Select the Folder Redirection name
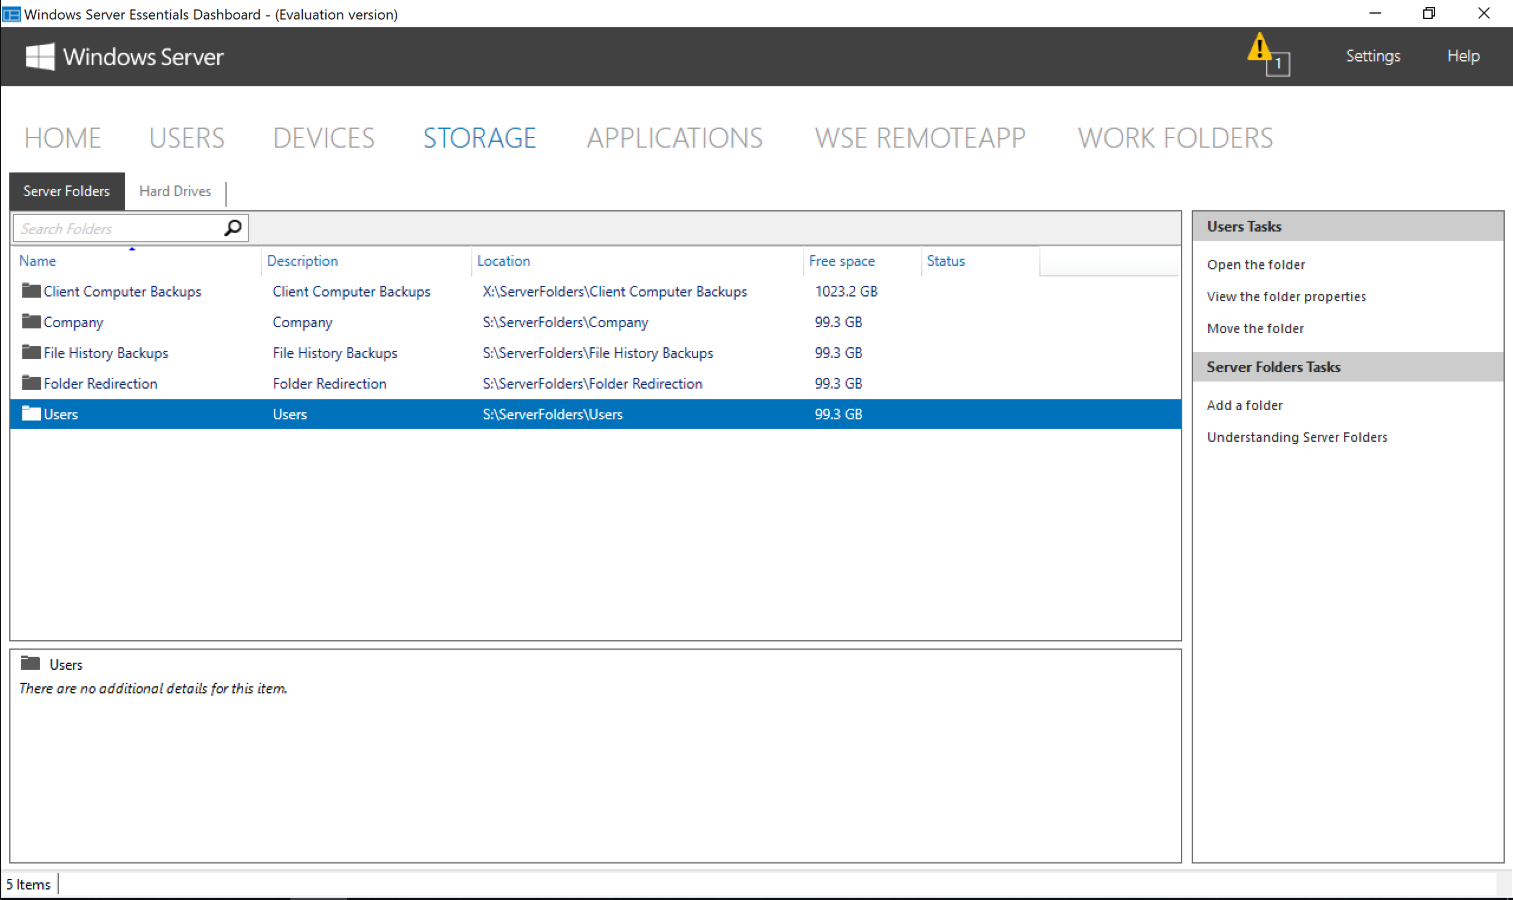 100,384
